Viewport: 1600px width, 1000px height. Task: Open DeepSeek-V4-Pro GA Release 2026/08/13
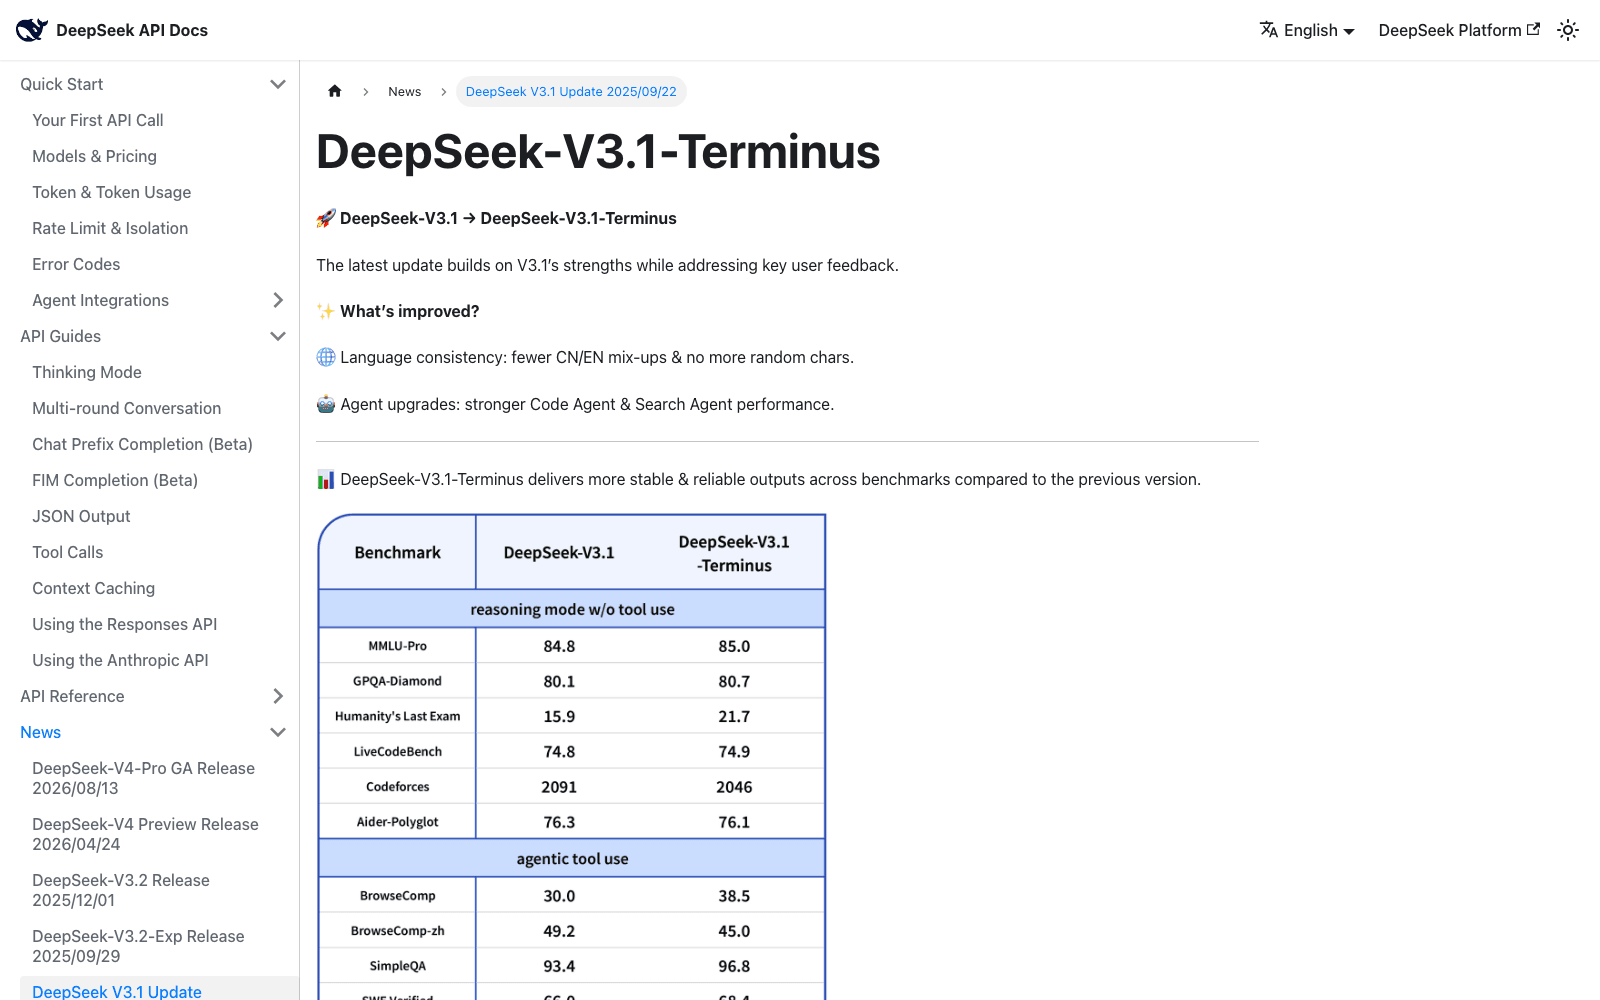click(x=144, y=778)
